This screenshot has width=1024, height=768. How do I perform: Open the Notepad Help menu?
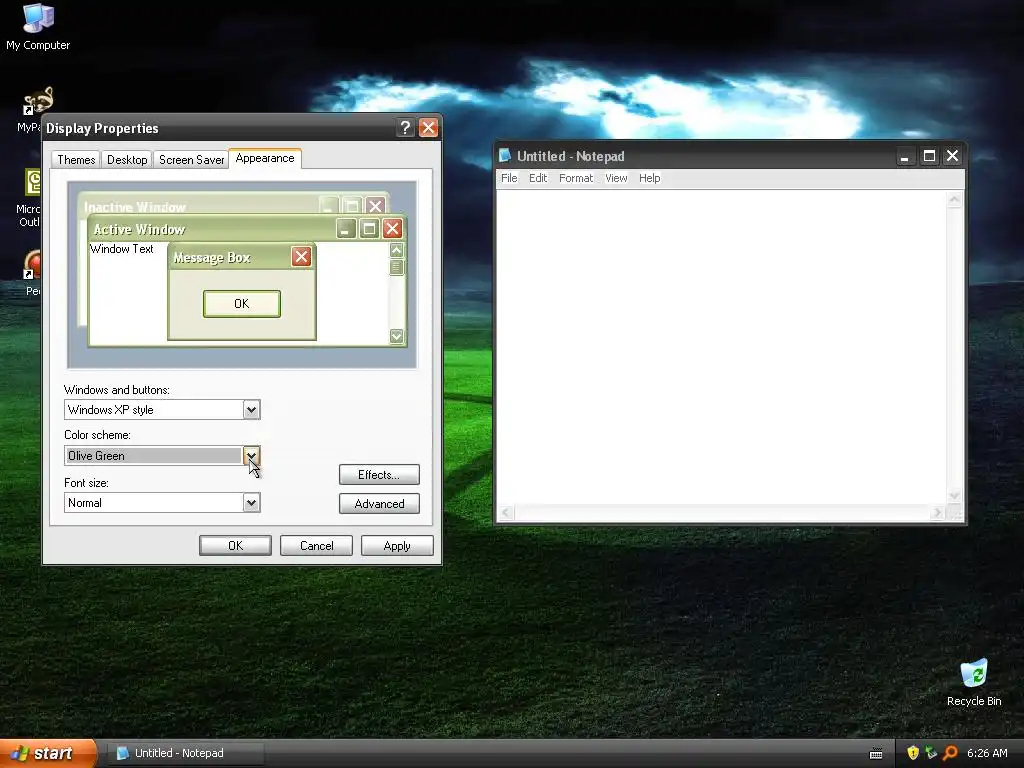pyautogui.click(x=649, y=178)
